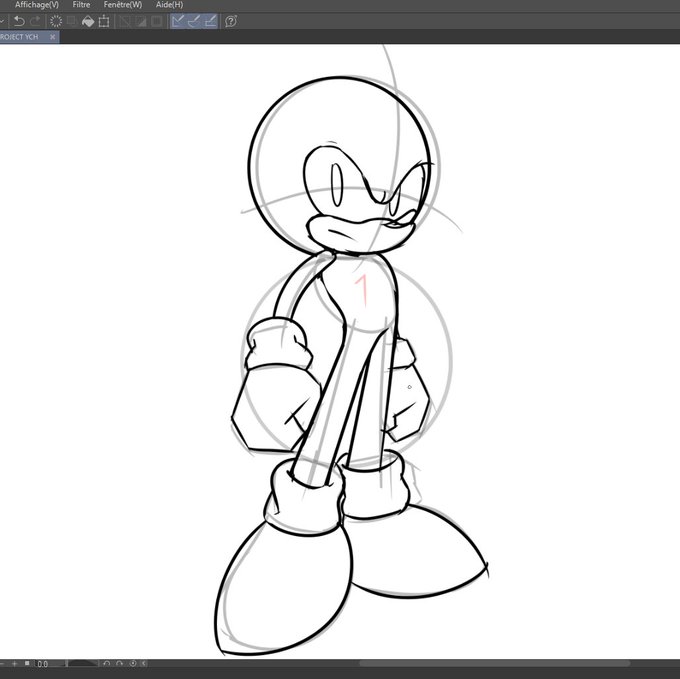Open the Filtre menu
The width and height of the screenshot is (680, 679).
82,5
